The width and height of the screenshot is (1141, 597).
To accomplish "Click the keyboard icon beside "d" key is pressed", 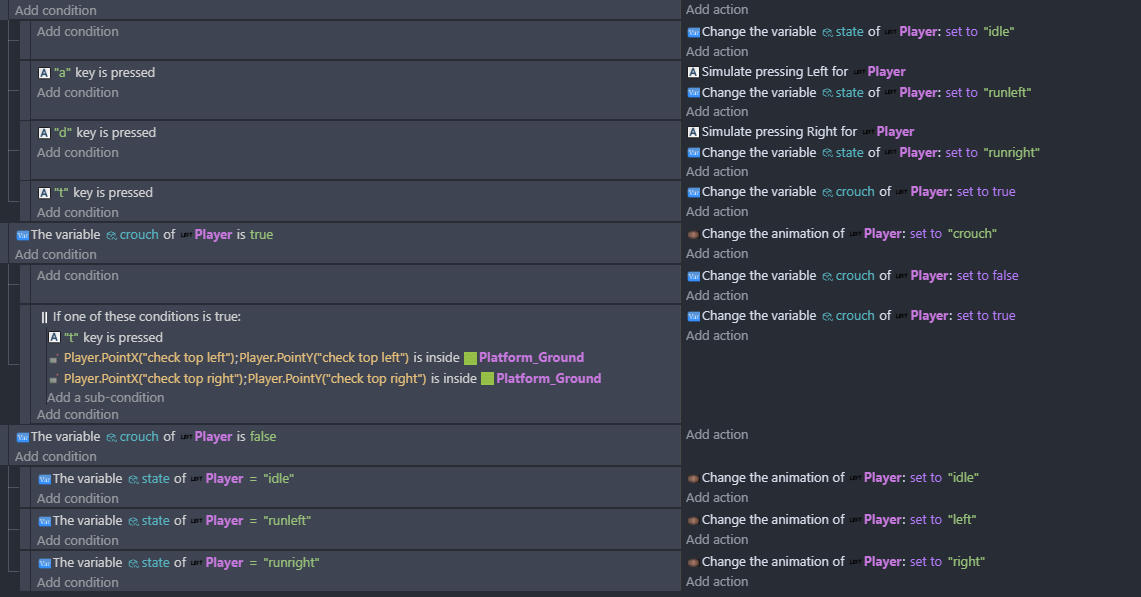I will coord(44,133).
